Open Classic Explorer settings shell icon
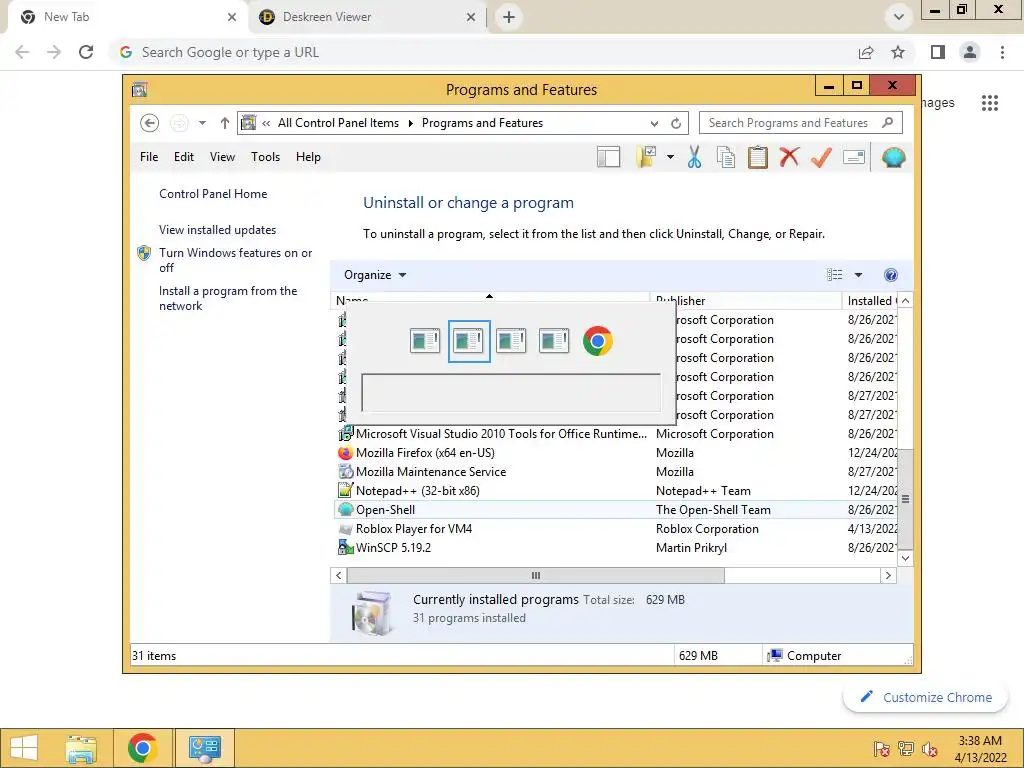The image size is (1024, 768). 893,157
